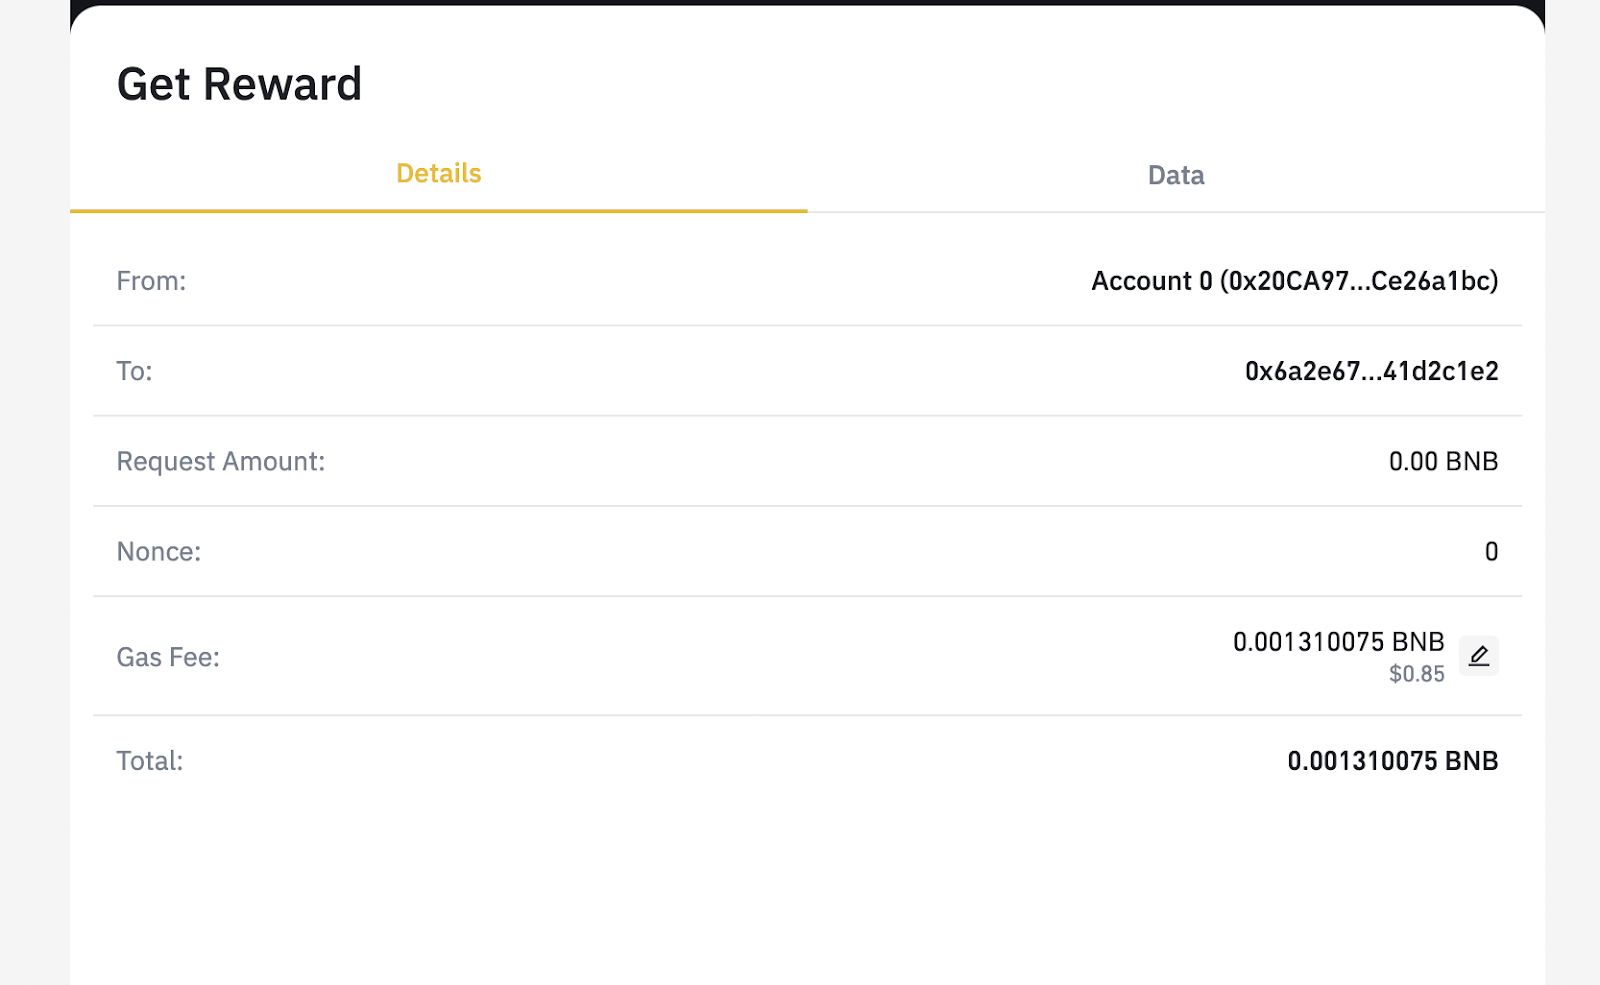1600x985 pixels.
Task: Click the gas fee amount in BNB
Action: pos(1338,641)
